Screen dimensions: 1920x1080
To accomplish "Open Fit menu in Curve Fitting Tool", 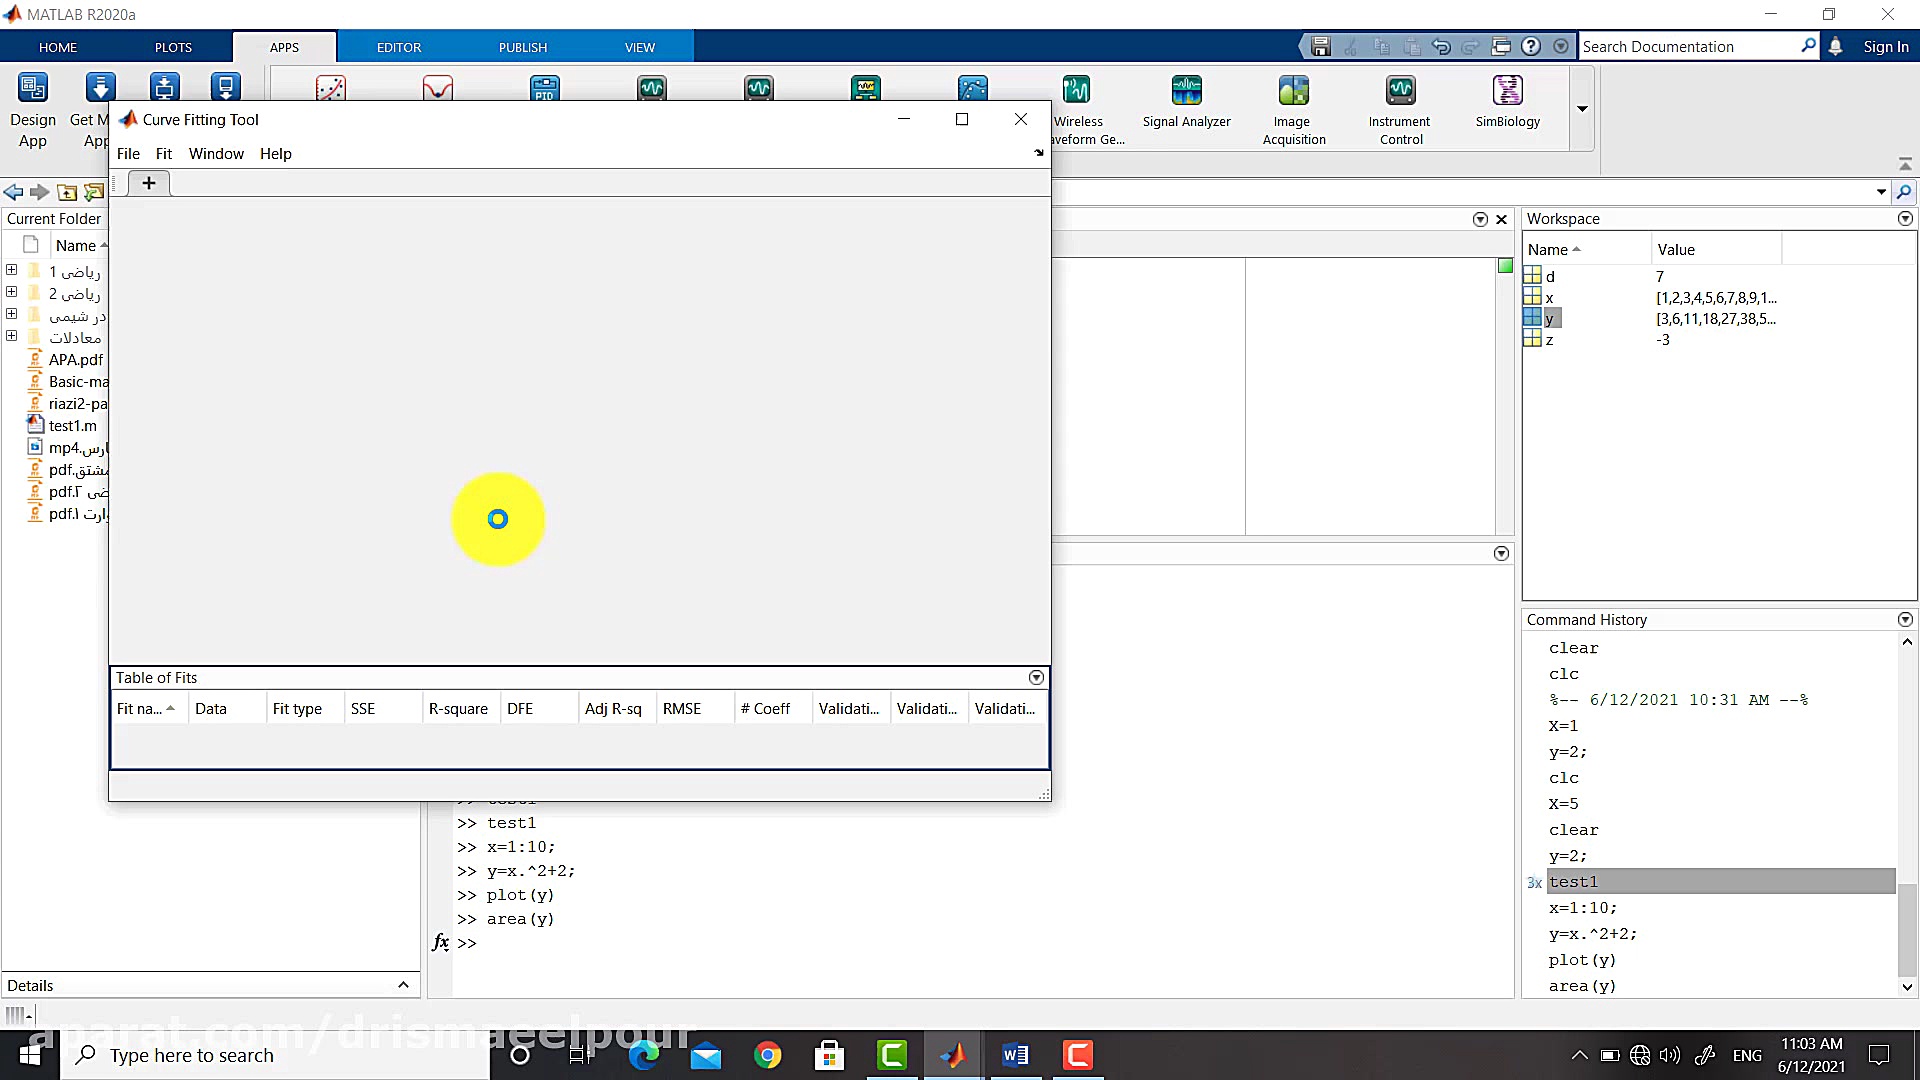I will [164, 153].
